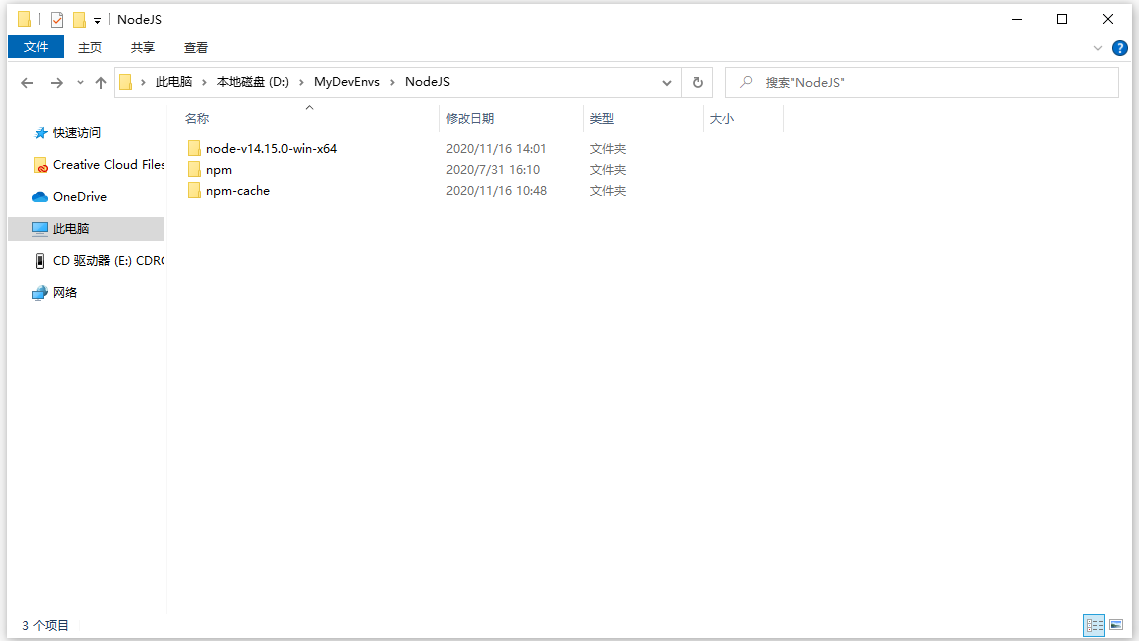The width and height of the screenshot is (1139, 641).
Task: Expand the address bar history dropdown
Action: [x=667, y=83]
